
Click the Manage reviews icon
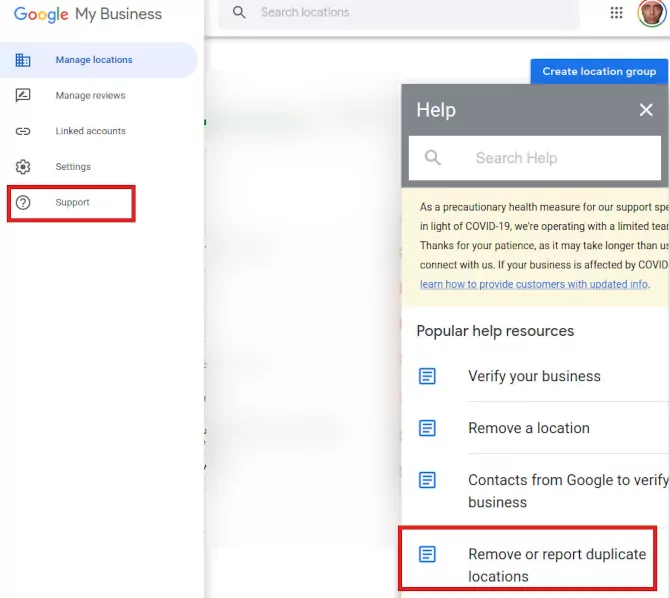tap(23, 95)
